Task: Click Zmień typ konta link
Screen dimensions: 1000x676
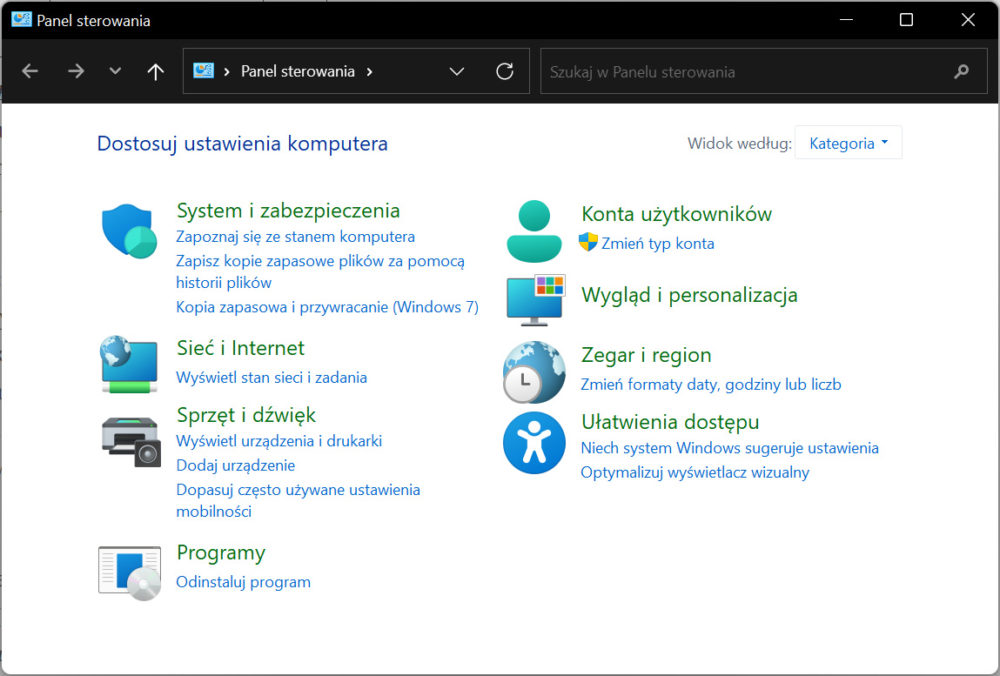Action: [x=658, y=244]
